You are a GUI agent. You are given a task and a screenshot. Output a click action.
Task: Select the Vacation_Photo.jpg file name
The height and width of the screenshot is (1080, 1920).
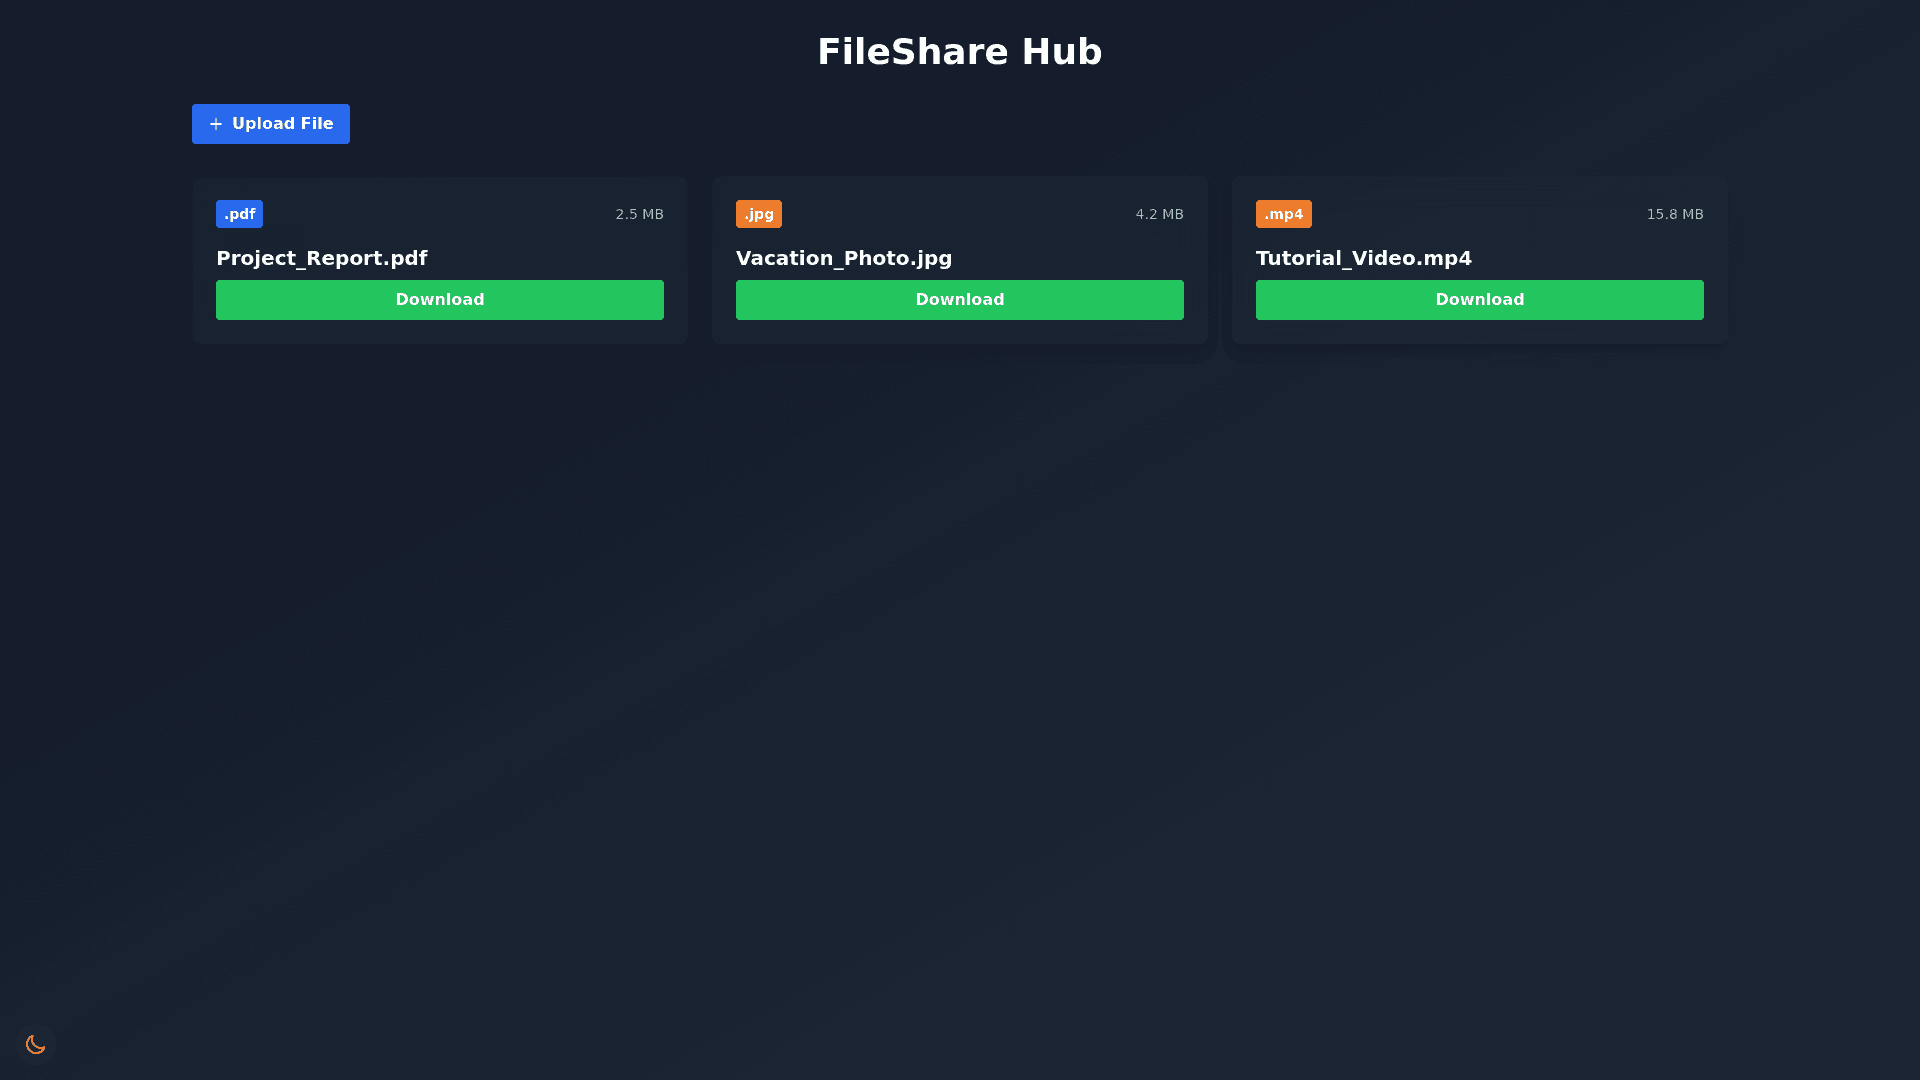click(x=843, y=258)
